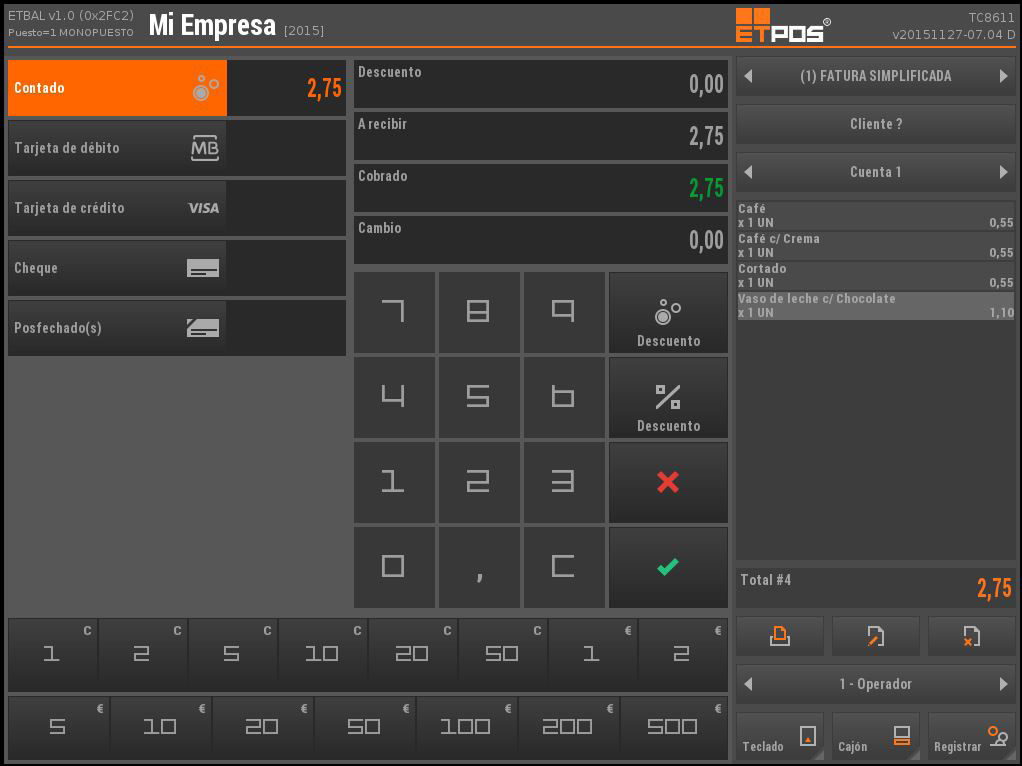
Task: Tap keypad digit 4
Action: click(x=394, y=398)
